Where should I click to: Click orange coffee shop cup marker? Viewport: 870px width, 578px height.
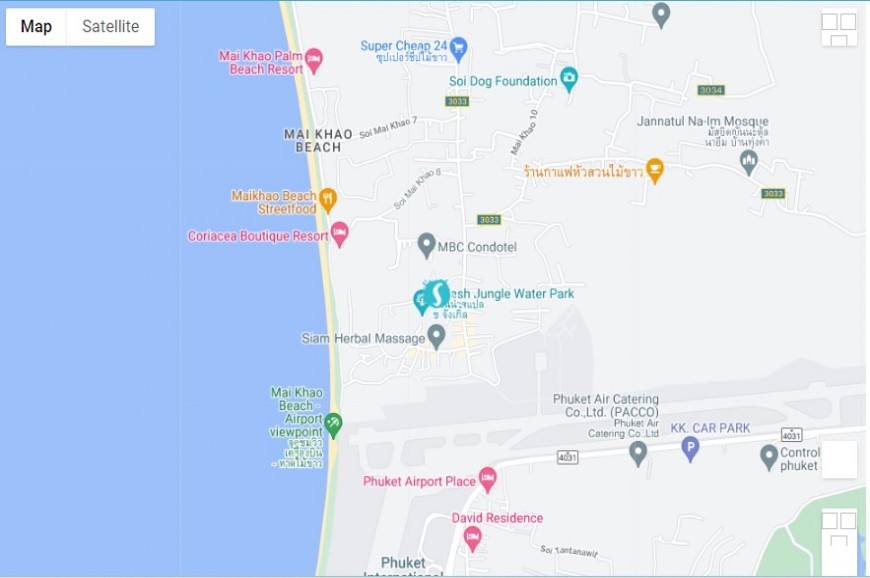(x=655, y=171)
